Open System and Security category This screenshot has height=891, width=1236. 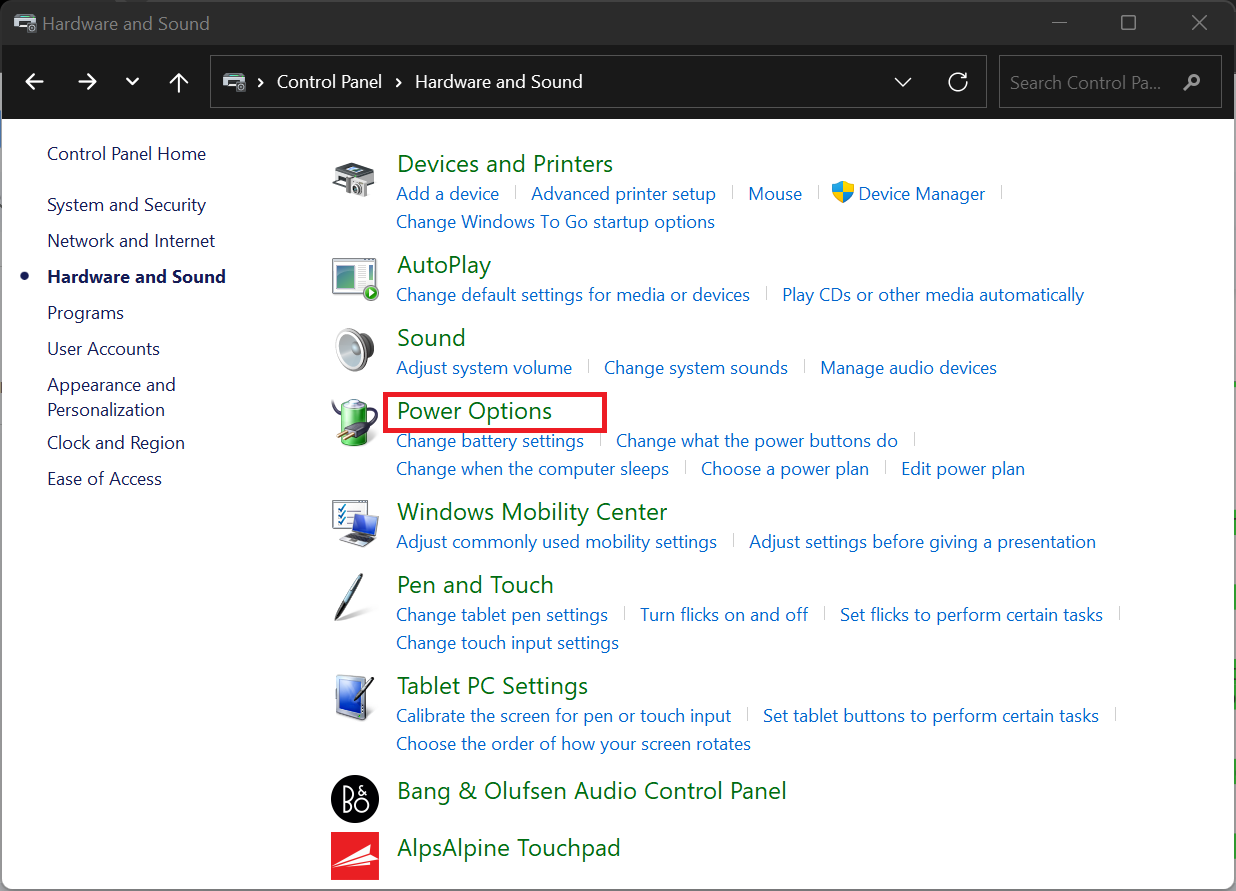[x=126, y=205]
